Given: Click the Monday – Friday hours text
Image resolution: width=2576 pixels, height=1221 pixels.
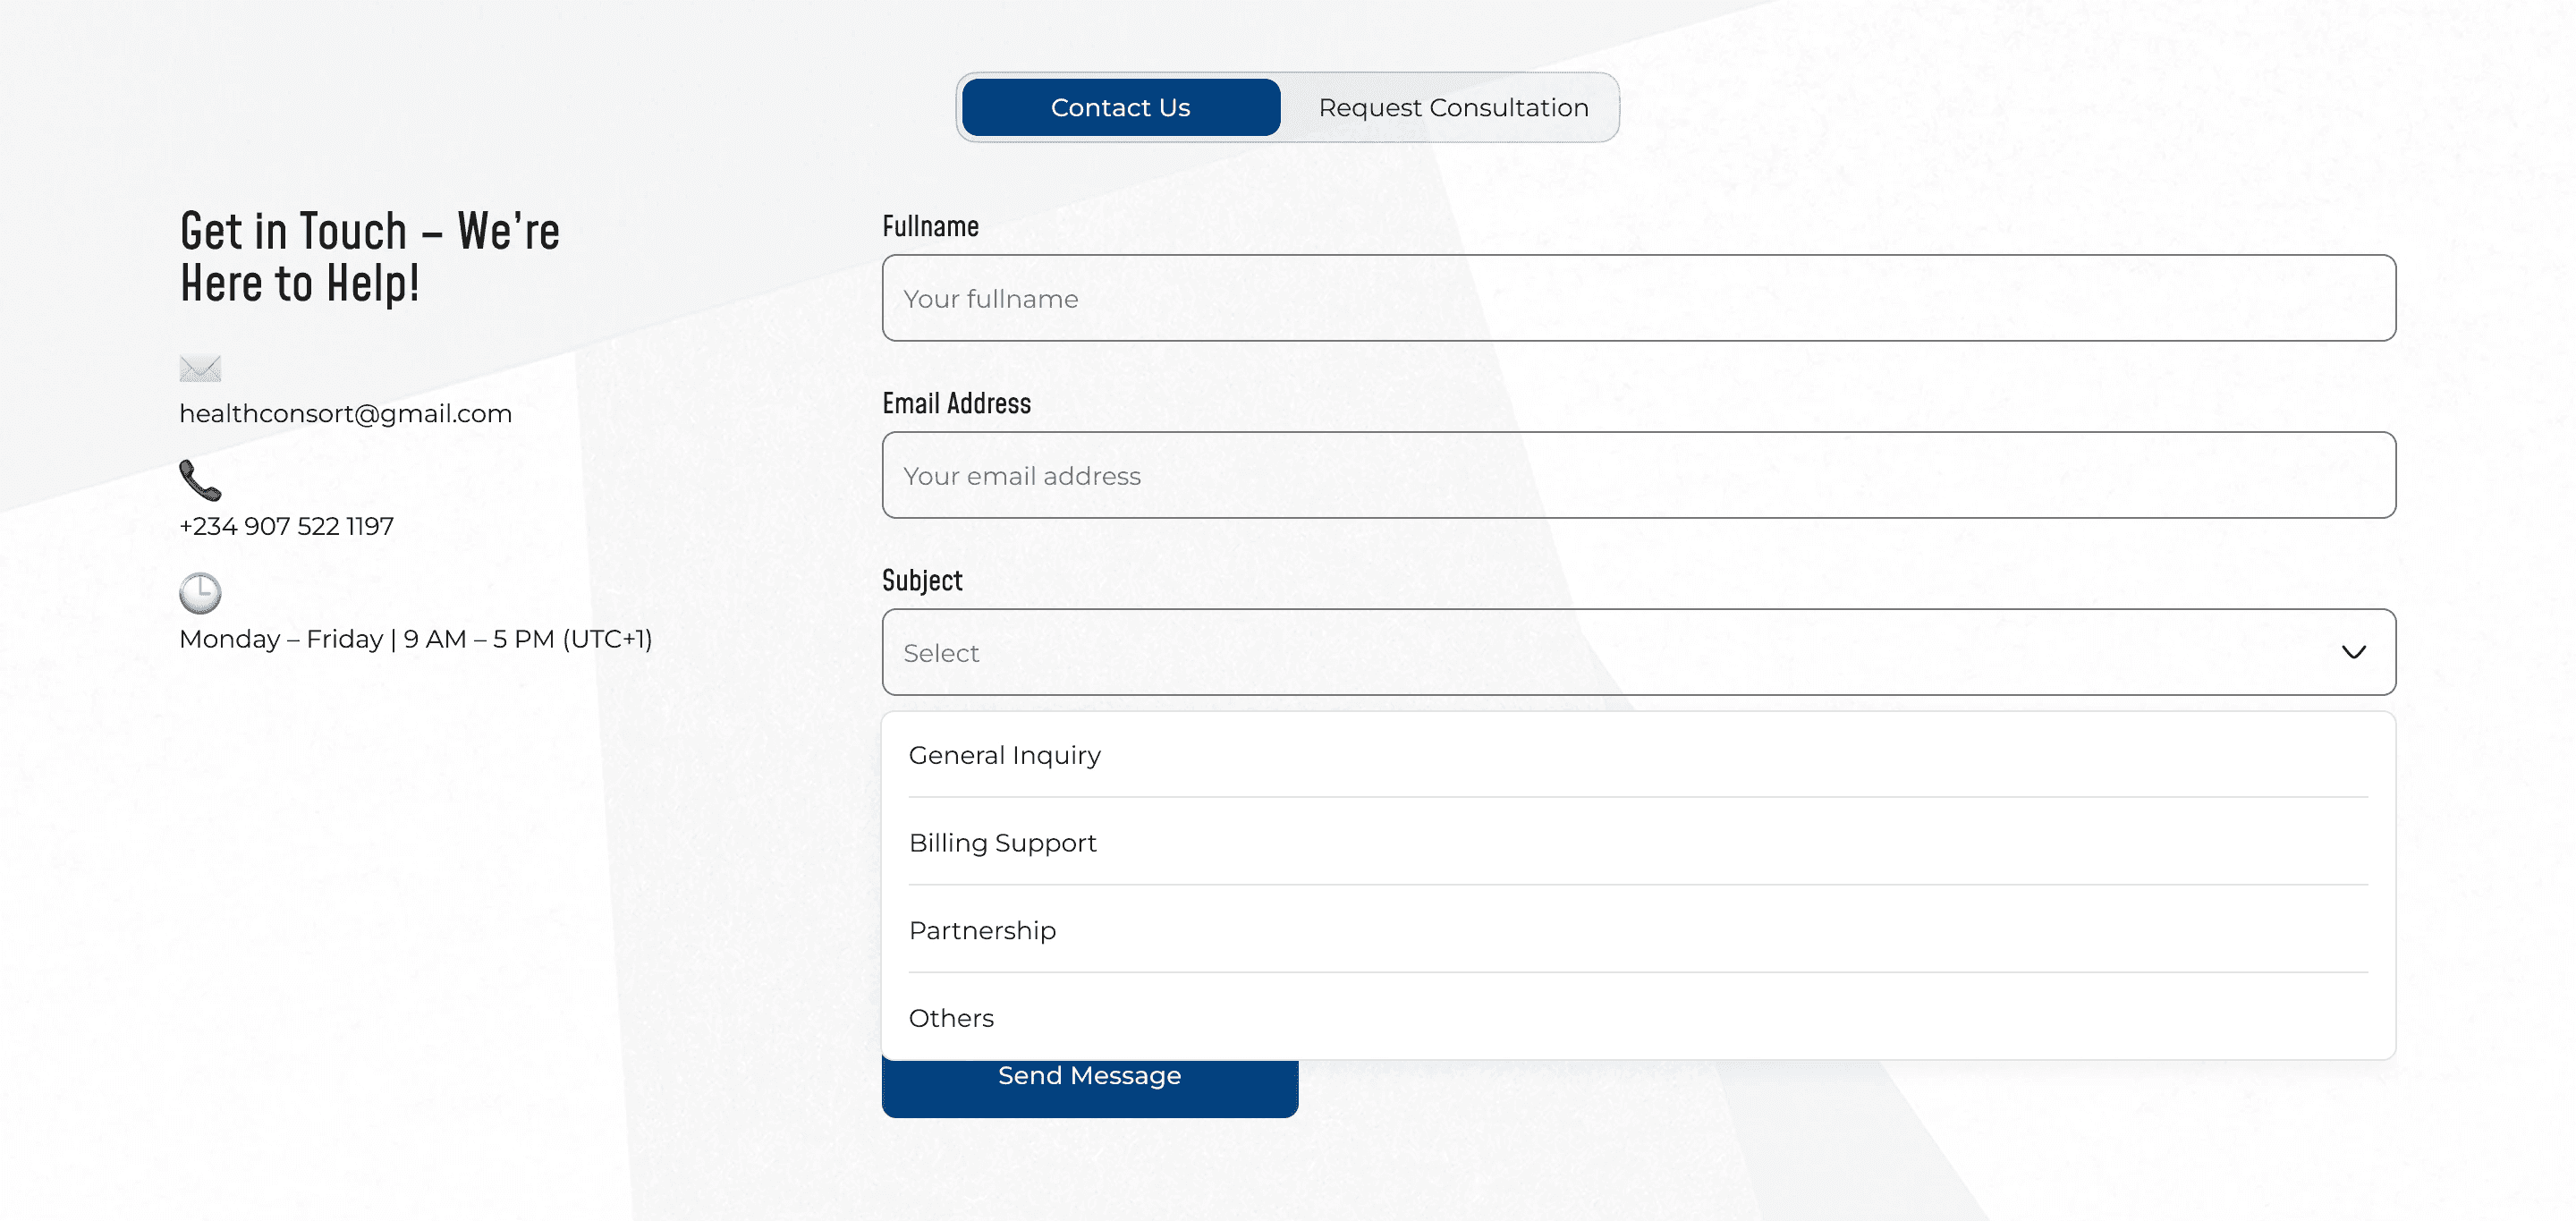Looking at the screenshot, I should 415,639.
